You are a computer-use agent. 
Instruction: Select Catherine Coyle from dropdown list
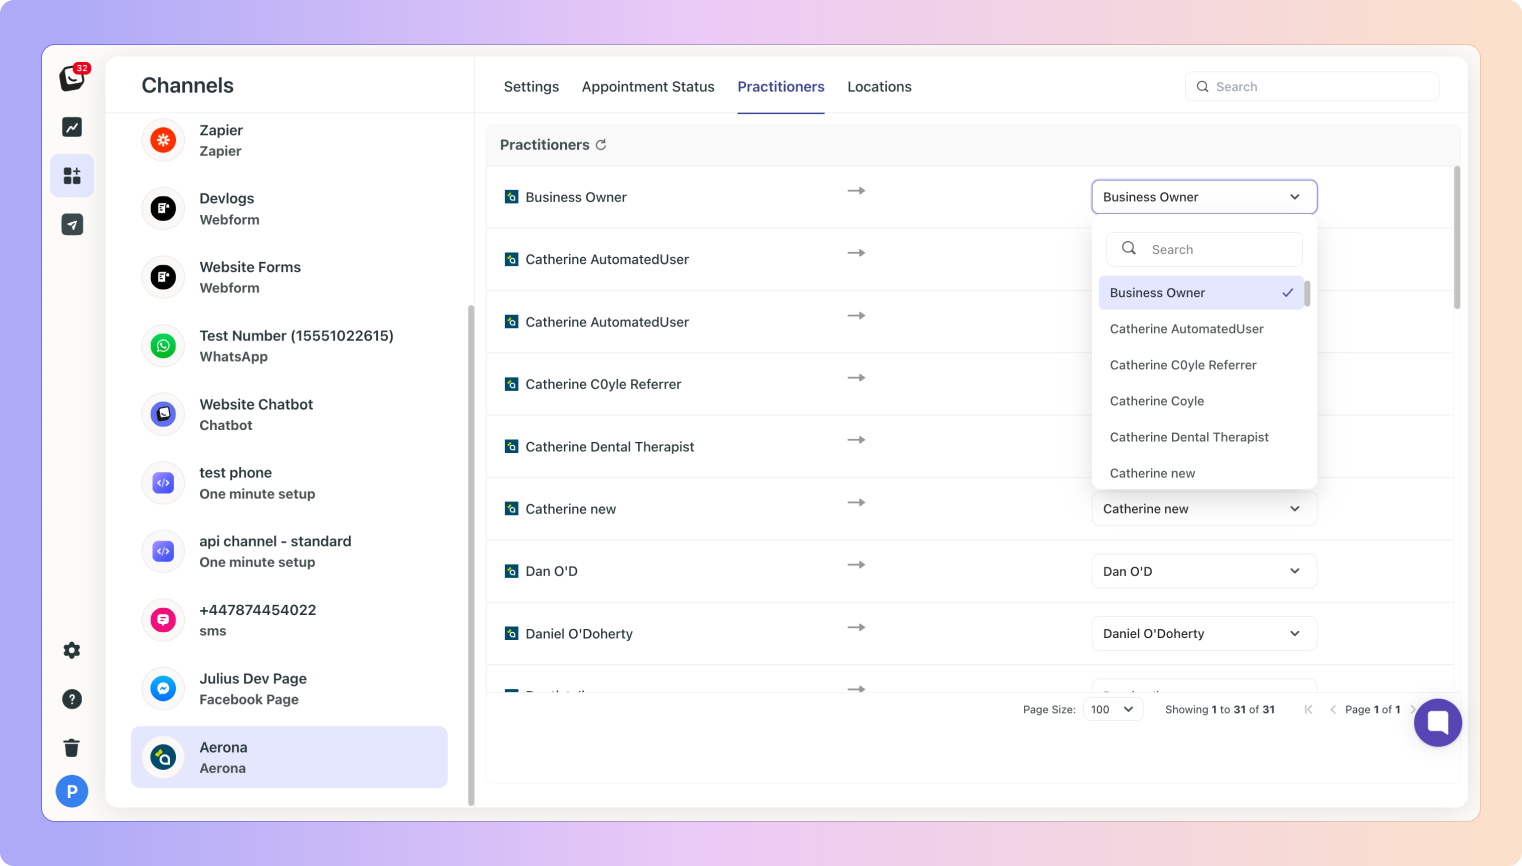[1157, 401]
